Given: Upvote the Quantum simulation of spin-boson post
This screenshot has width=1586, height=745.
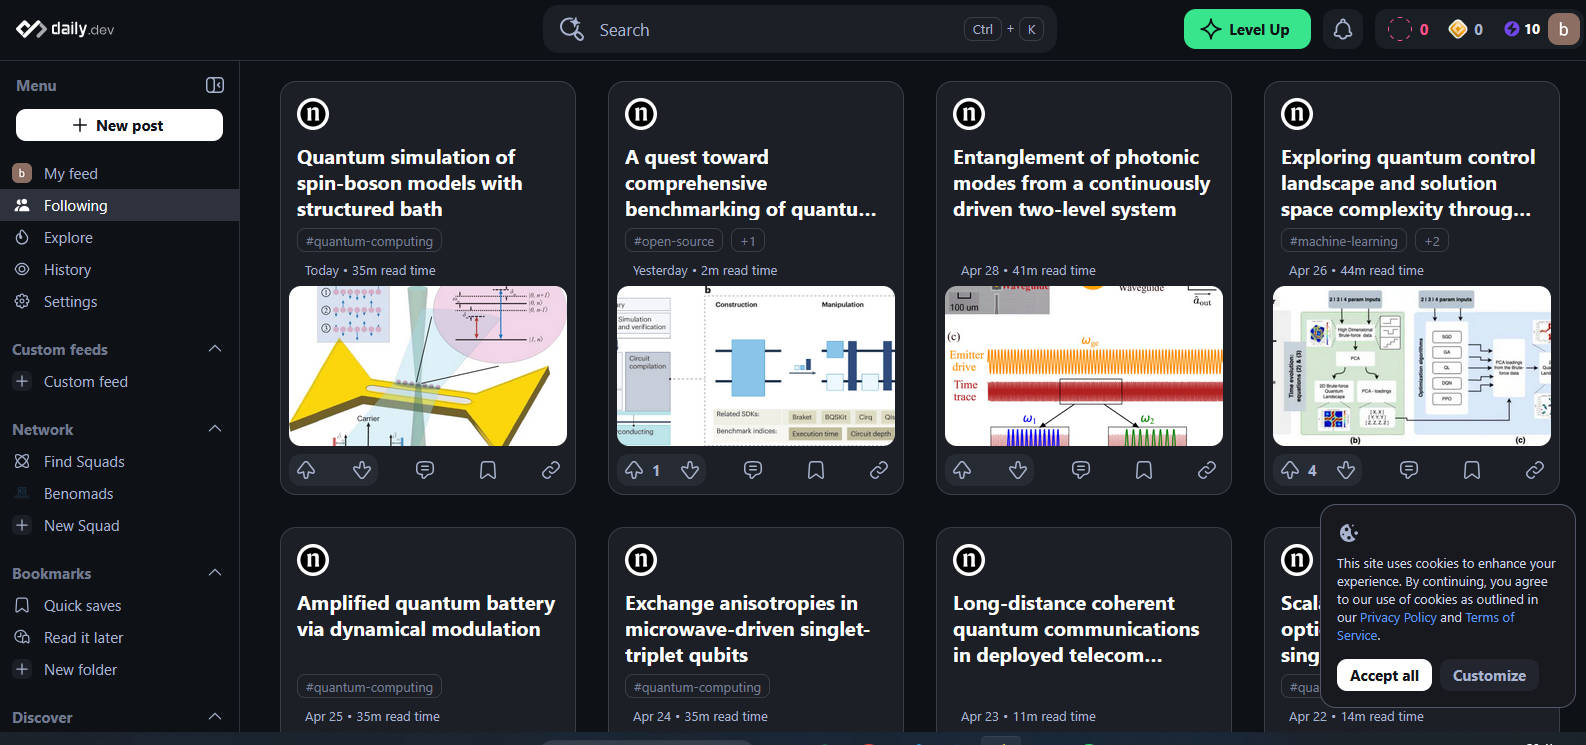Looking at the screenshot, I should pyautogui.click(x=306, y=470).
